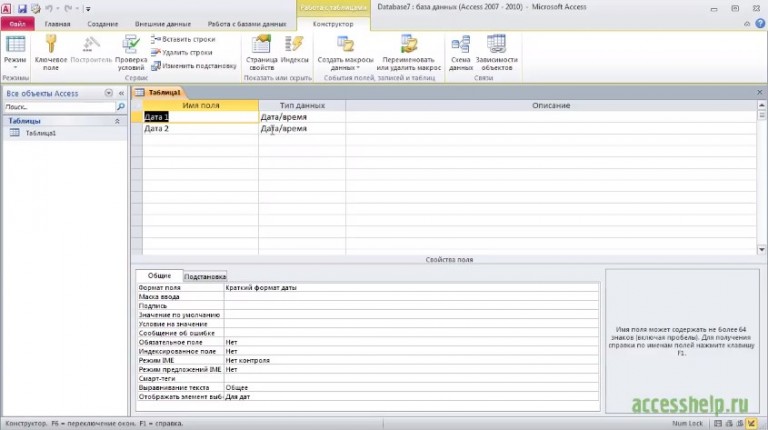Click the Маска ввода property field
The height and width of the screenshot is (430, 768).
tap(411, 297)
